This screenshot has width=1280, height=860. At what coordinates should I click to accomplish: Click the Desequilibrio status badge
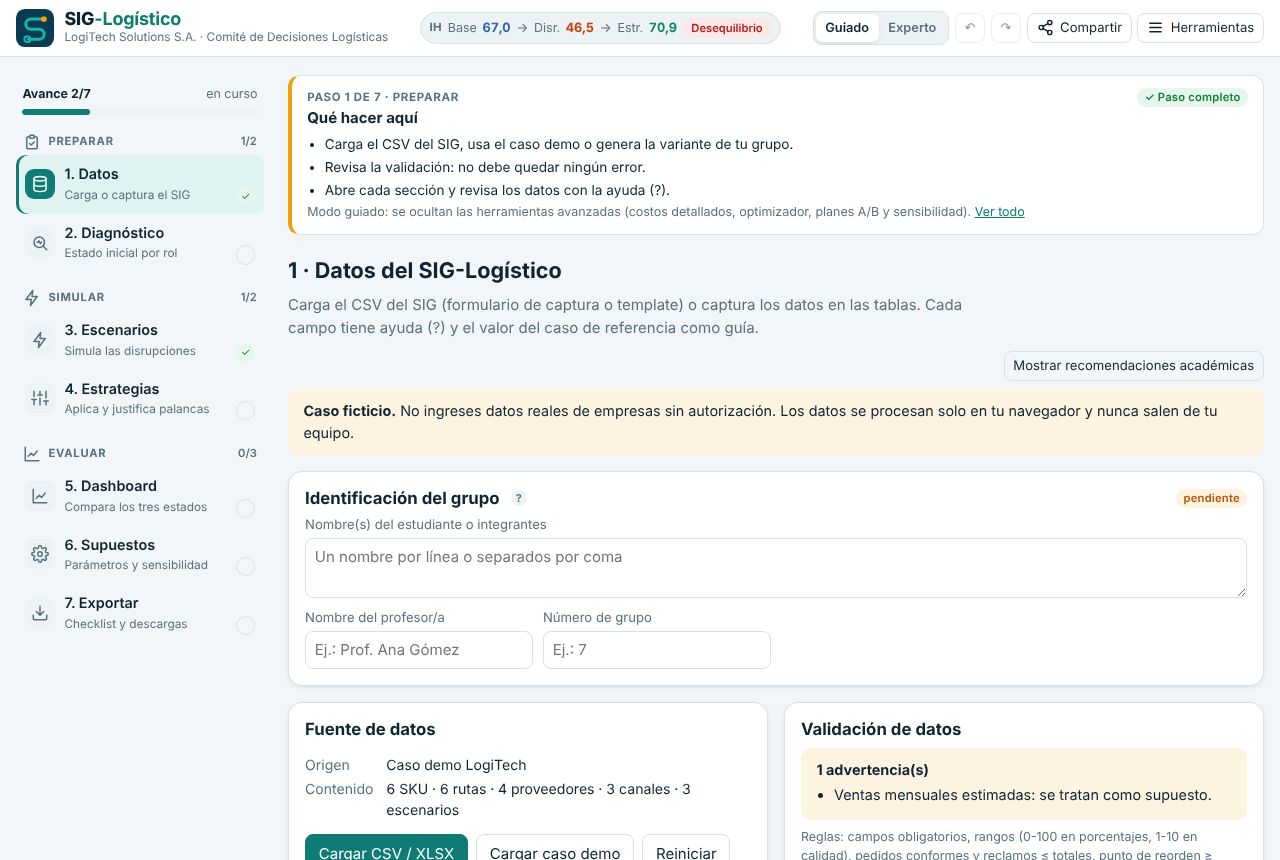[727, 28]
